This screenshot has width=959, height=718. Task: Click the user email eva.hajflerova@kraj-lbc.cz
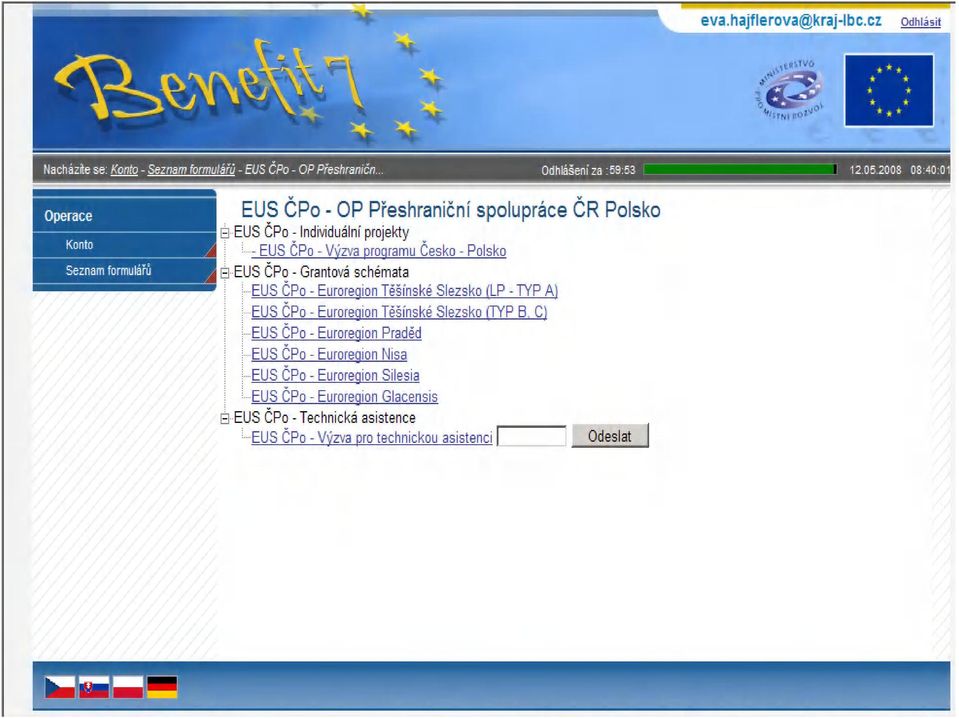(791, 21)
